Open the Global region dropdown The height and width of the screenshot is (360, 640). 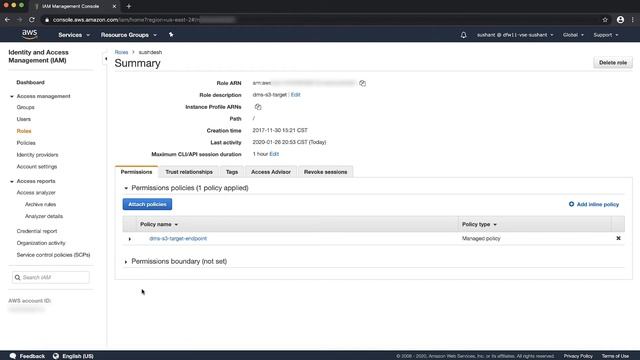(x=573, y=35)
